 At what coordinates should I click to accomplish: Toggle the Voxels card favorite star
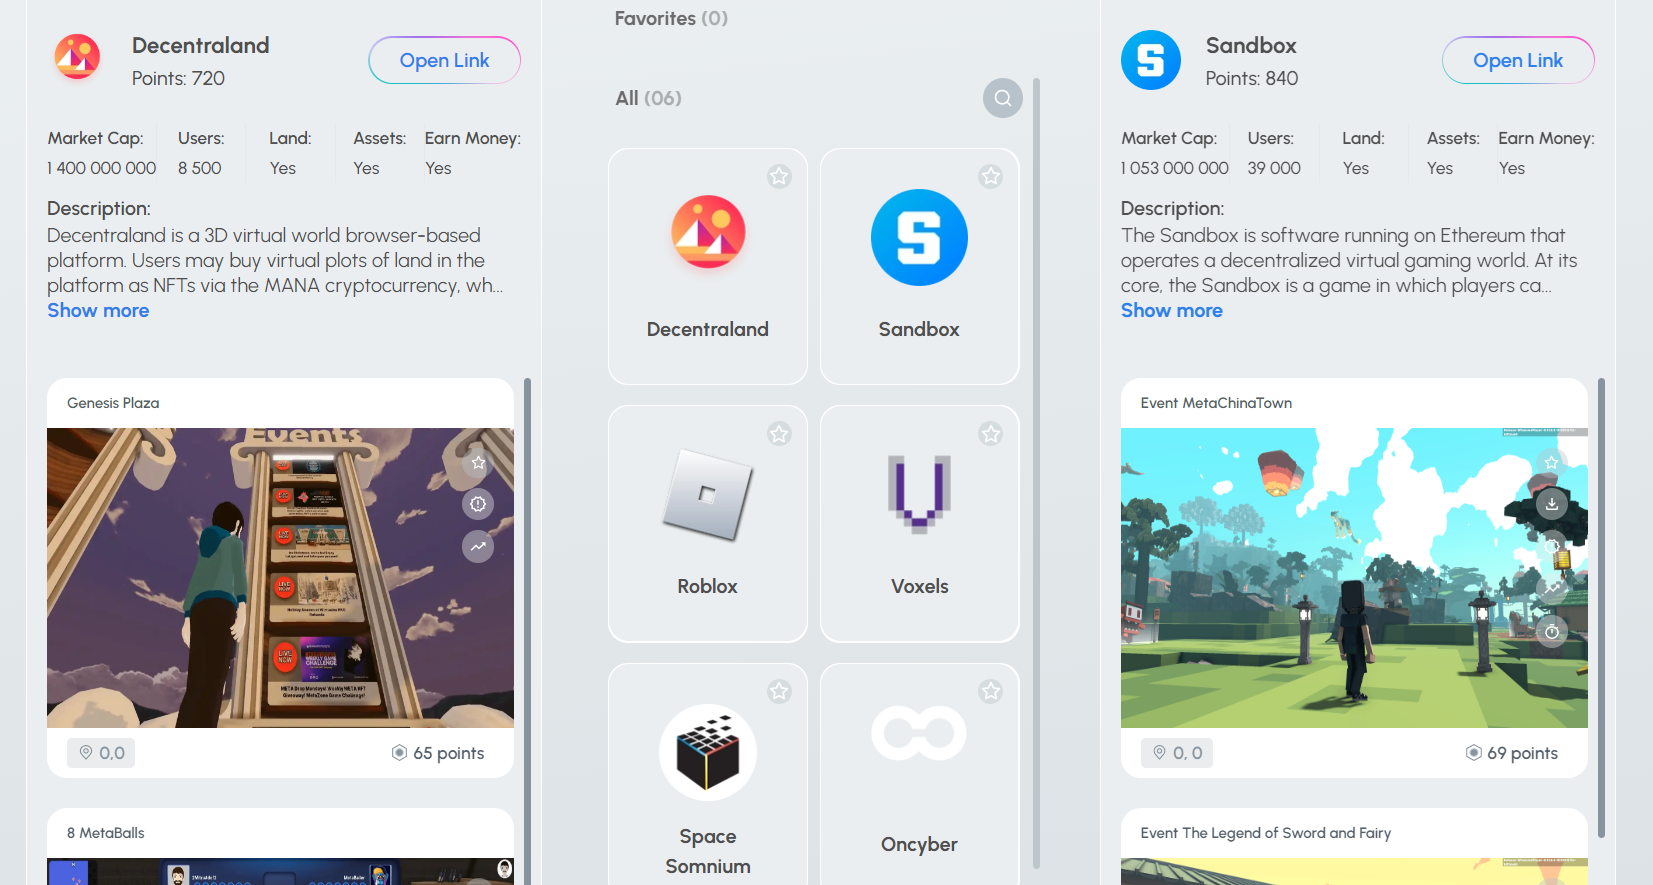[991, 434]
